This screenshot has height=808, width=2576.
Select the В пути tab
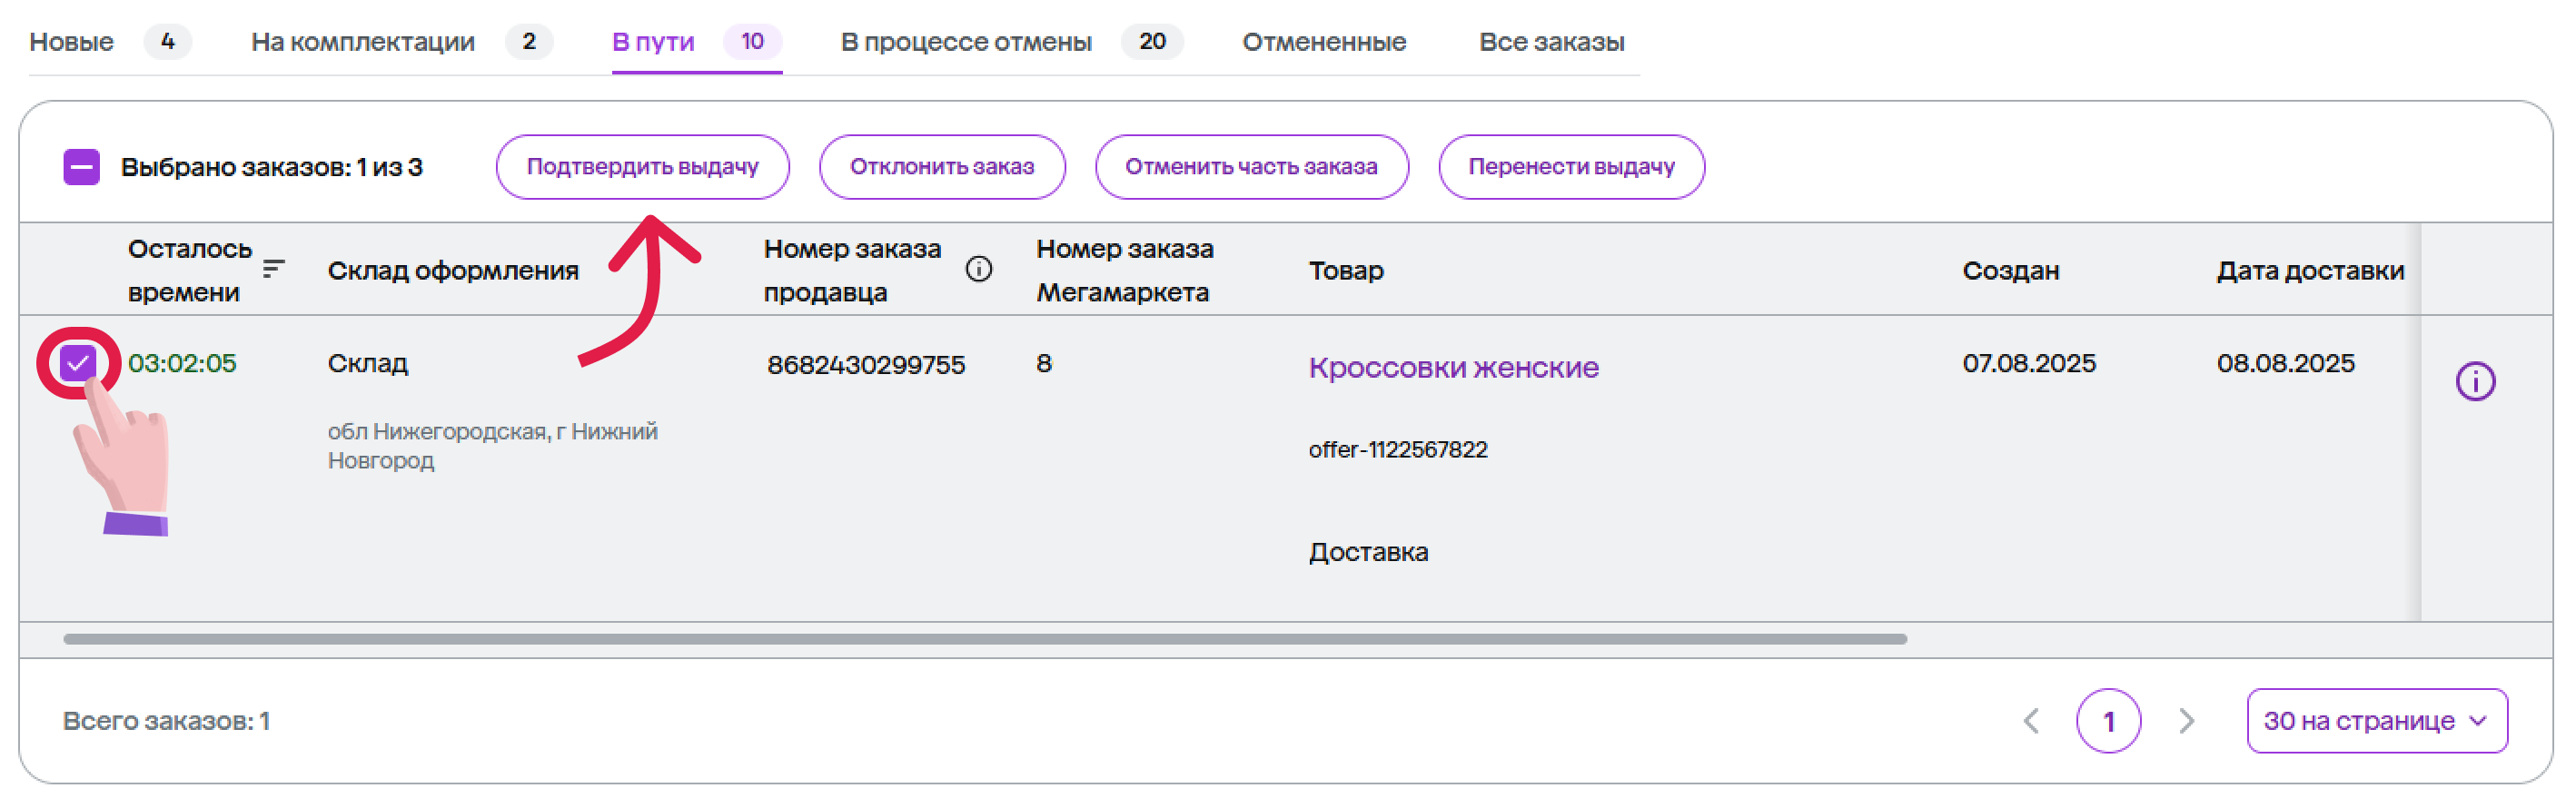coord(653,42)
